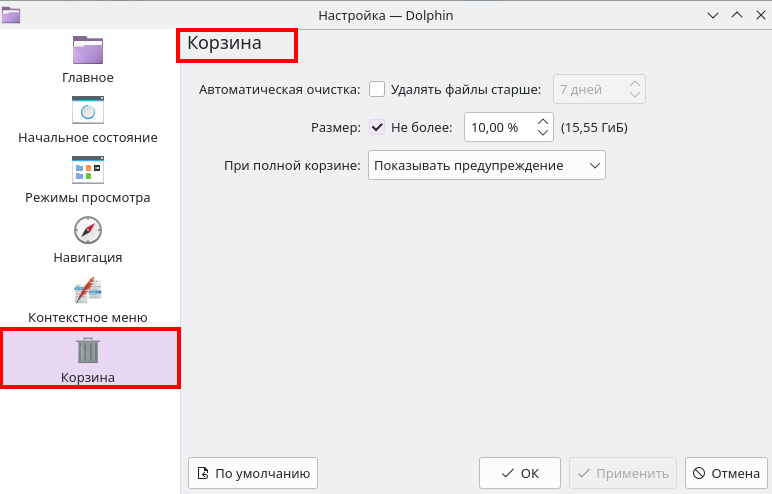772x494 pixels.
Task: Switch to the Навигация tab label
Action: click(x=88, y=257)
